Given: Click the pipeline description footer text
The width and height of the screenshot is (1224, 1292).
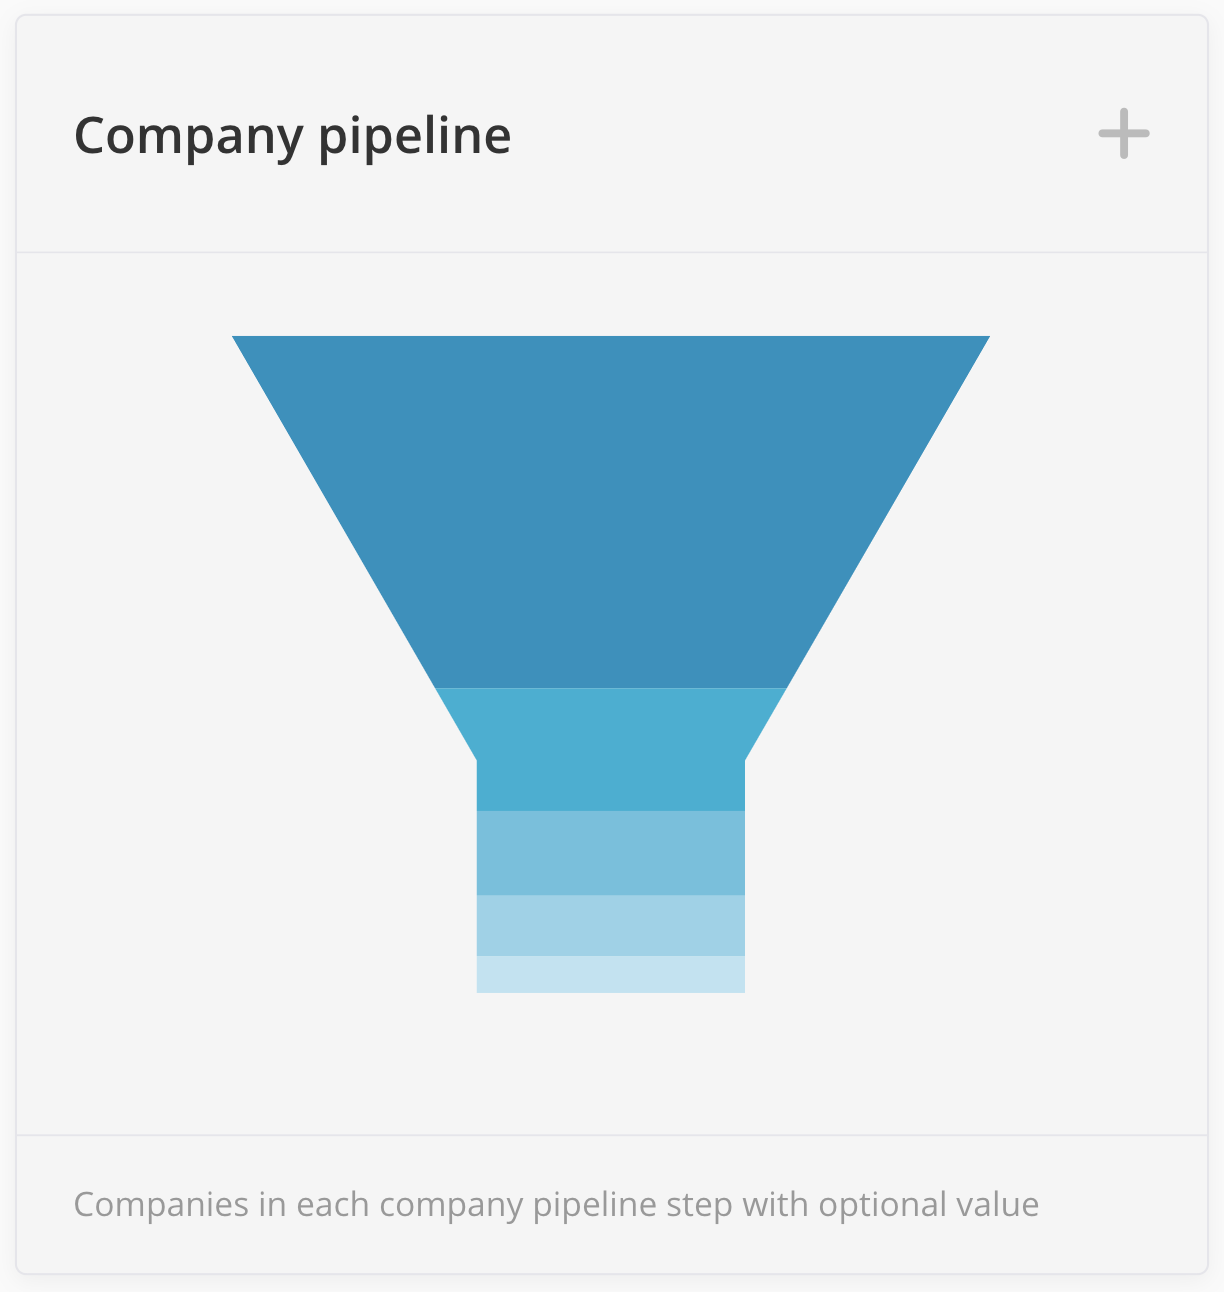Looking at the screenshot, I should [556, 1204].
